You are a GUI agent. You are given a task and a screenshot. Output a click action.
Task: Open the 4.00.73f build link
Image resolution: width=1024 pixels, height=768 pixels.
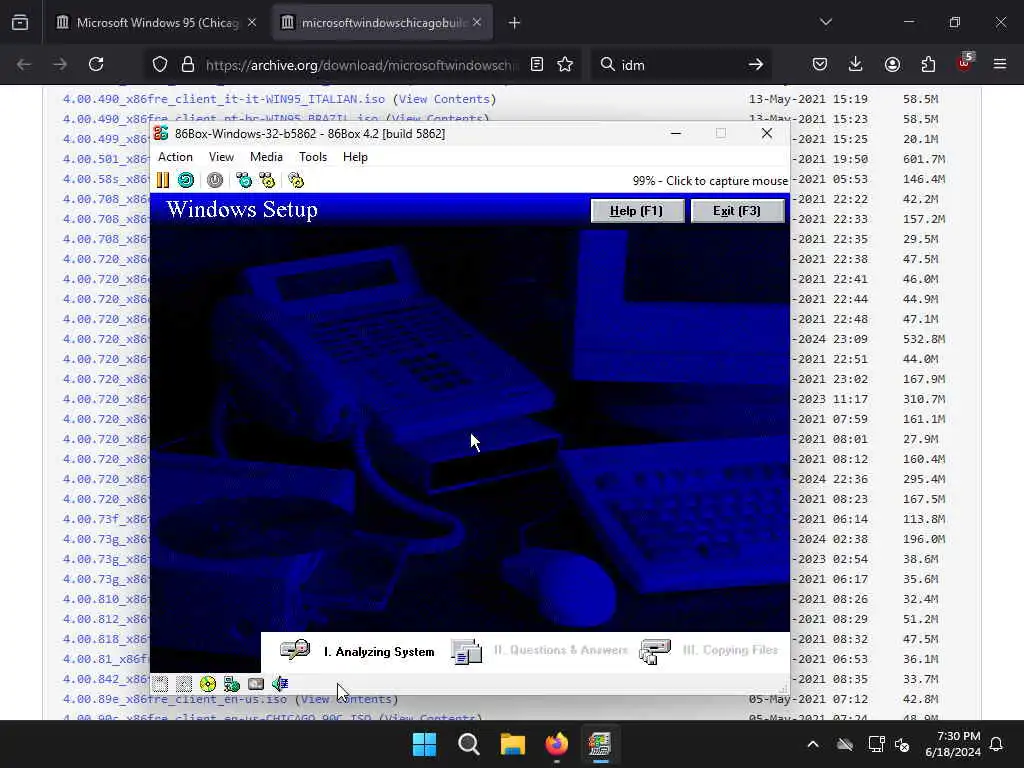(x=106, y=519)
